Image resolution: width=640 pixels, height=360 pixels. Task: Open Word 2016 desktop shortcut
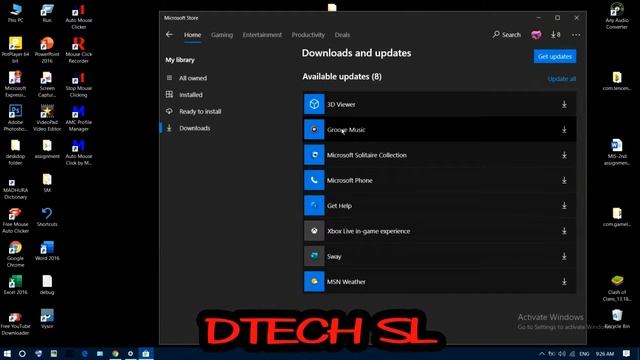point(47,251)
